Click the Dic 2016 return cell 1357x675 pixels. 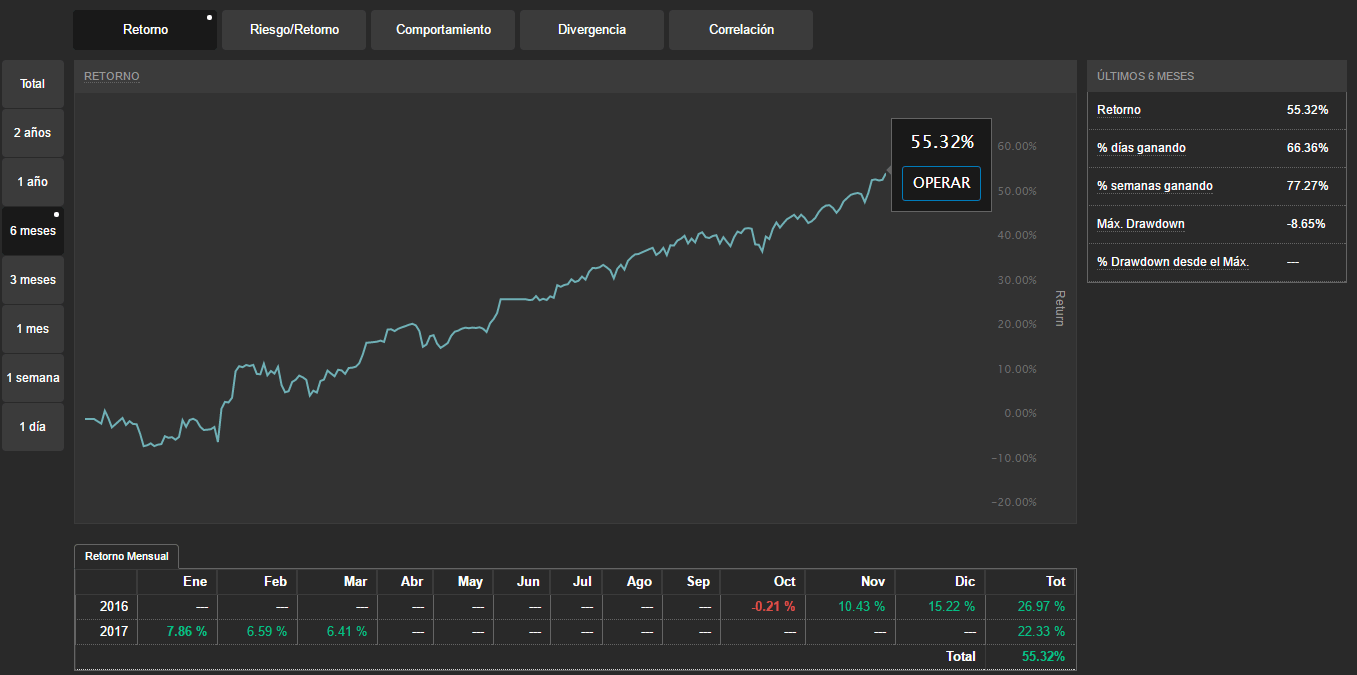coord(939,607)
